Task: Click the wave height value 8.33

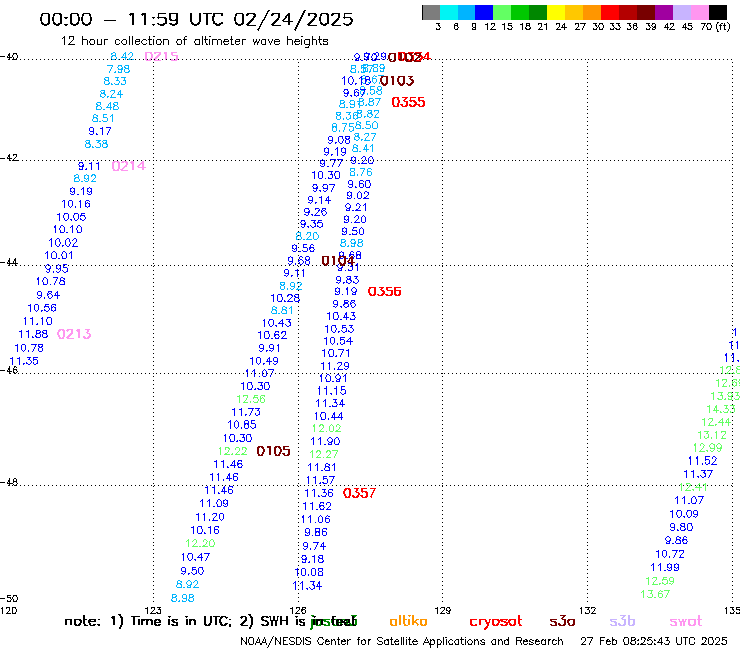Action: (x=115, y=81)
